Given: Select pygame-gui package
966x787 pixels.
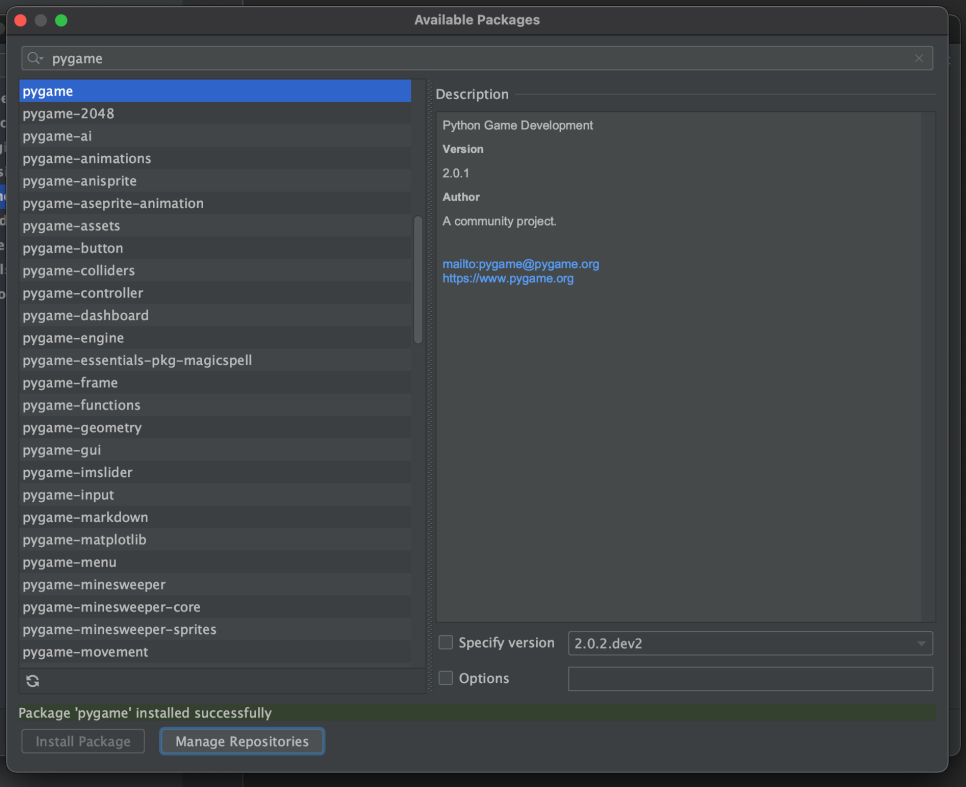Looking at the screenshot, I should pos(215,450).
